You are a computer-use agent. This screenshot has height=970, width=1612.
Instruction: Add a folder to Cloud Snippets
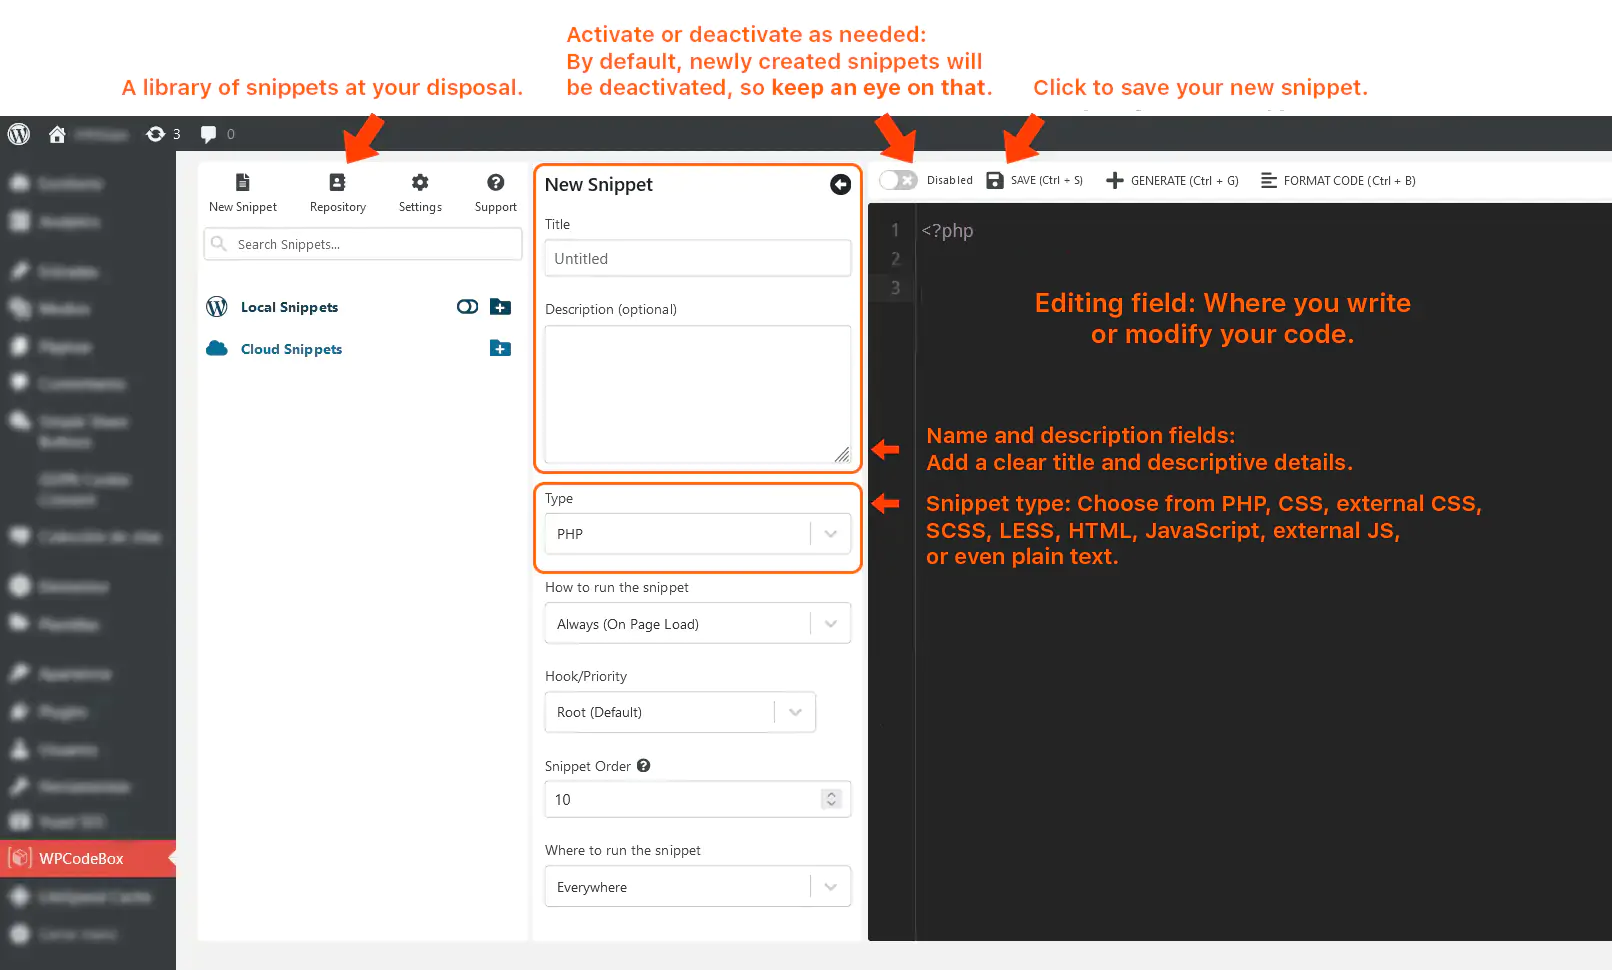[x=501, y=349]
